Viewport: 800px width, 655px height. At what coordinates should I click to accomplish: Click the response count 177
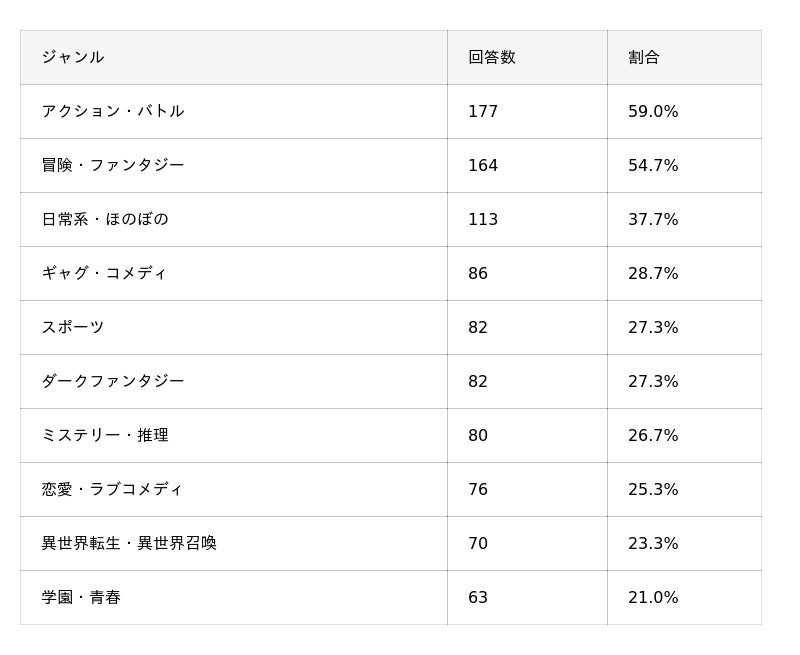483,111
